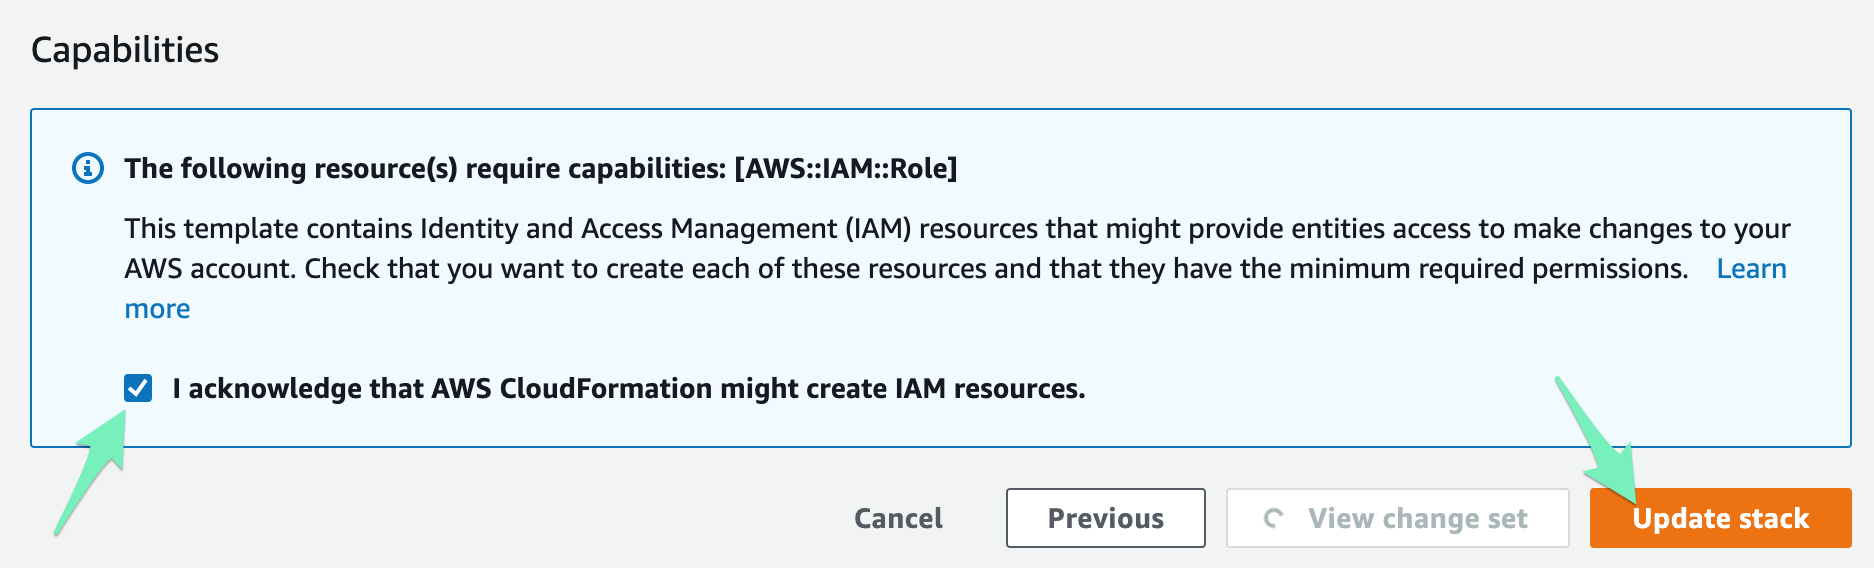Click the View change set label
Image resolution: width=1874 pixels, height=568 pixels.
click(x=1417, y=518)
